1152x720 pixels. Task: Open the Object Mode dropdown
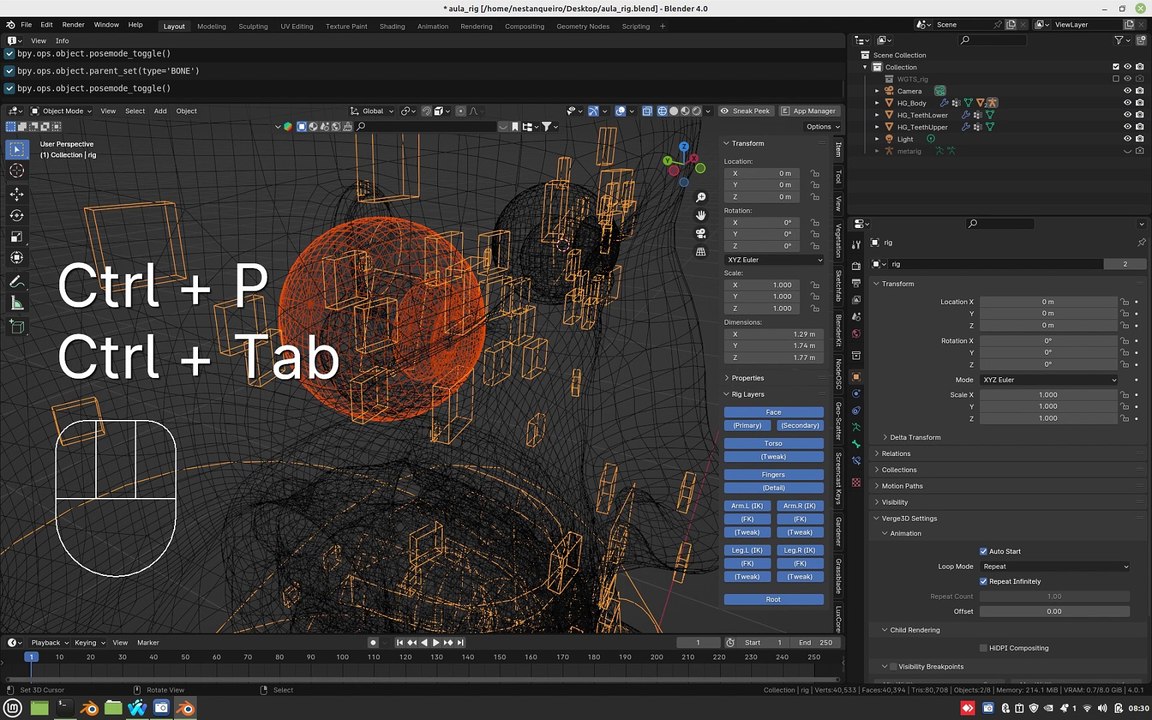tap(61, 111)
